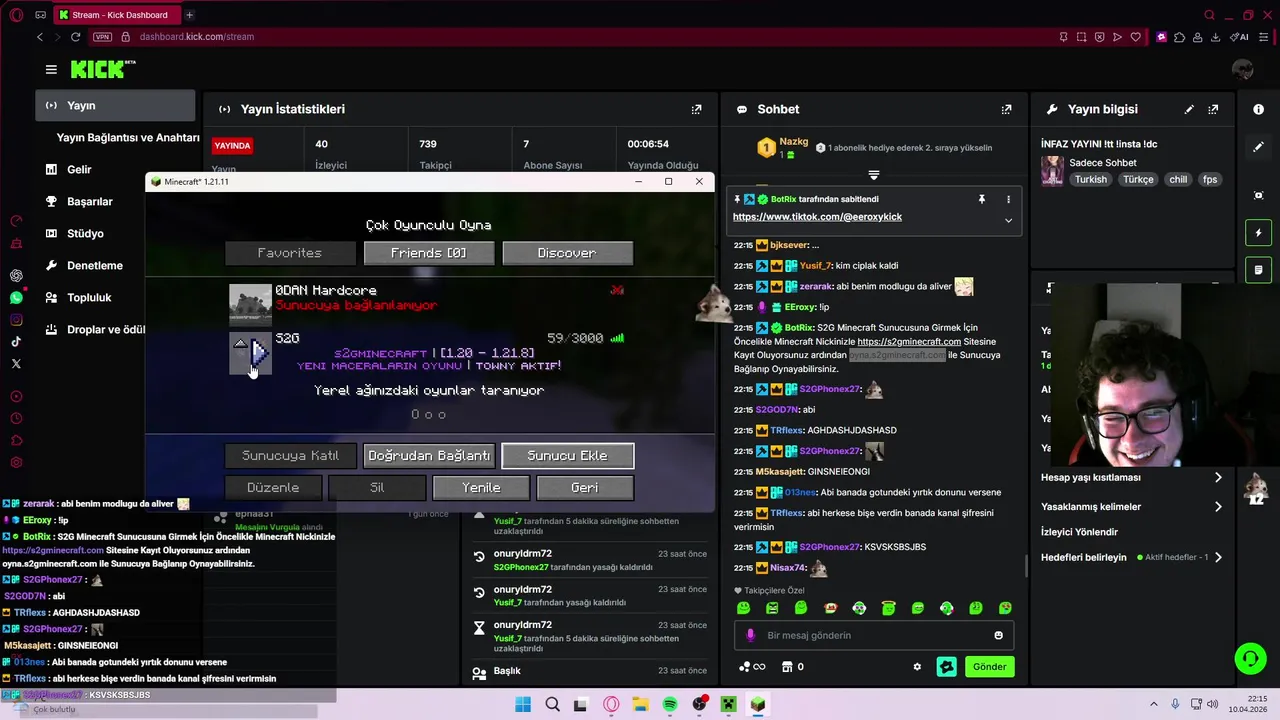Select Minecraft Discover tab

[567, 253]
